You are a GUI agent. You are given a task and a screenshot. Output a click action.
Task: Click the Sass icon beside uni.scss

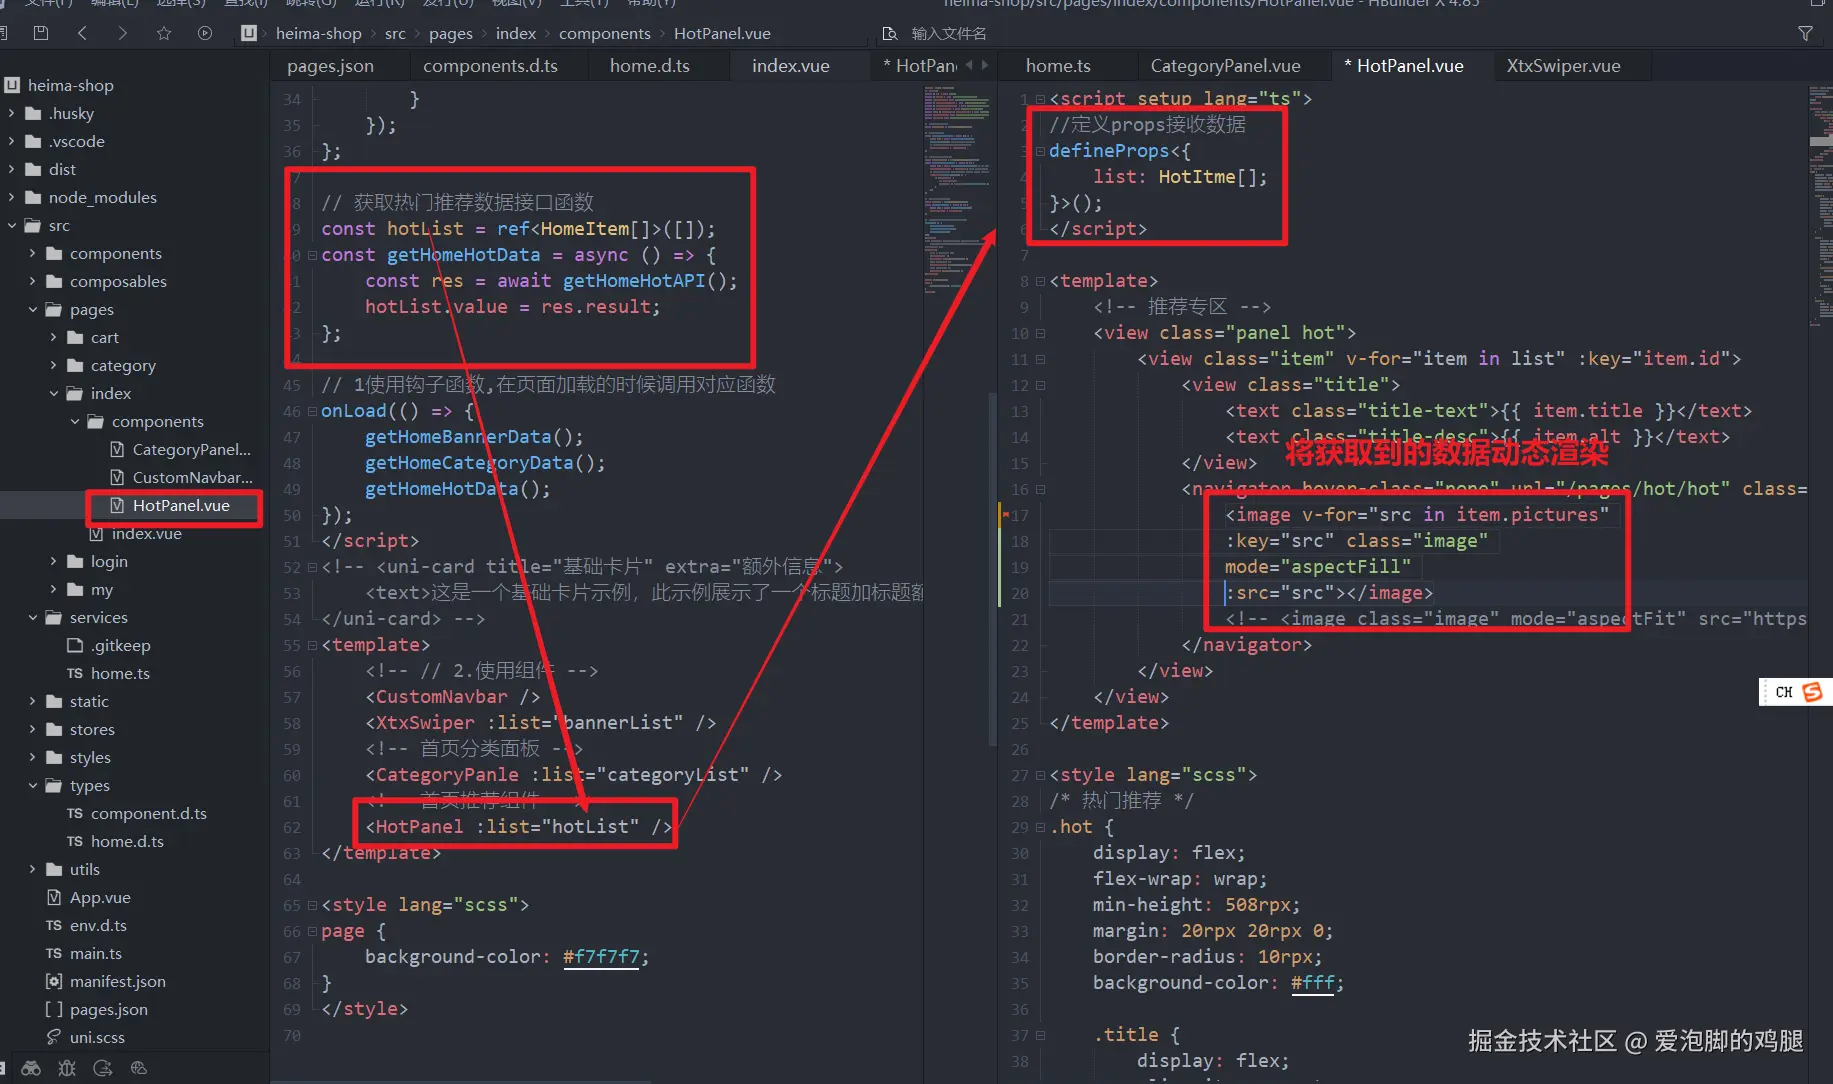pos(54,1037)
